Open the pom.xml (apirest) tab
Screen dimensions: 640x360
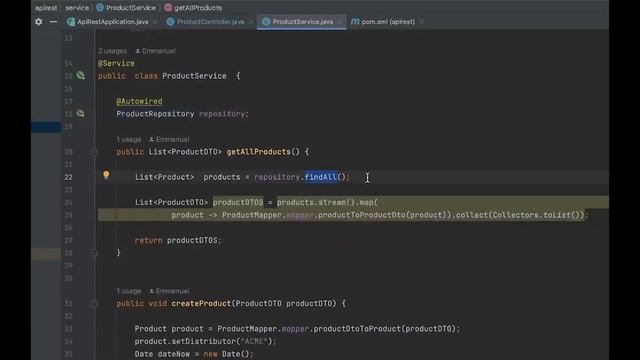pos(383,22)
